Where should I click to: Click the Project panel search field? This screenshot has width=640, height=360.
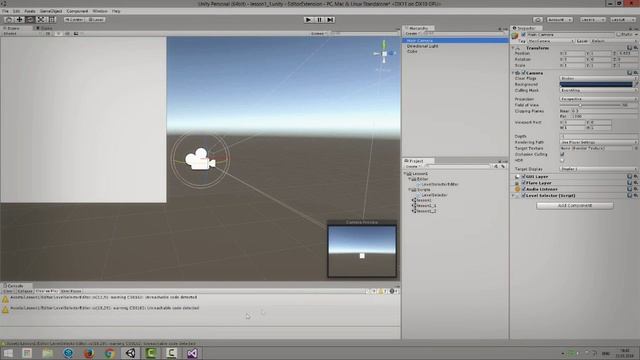458,167
